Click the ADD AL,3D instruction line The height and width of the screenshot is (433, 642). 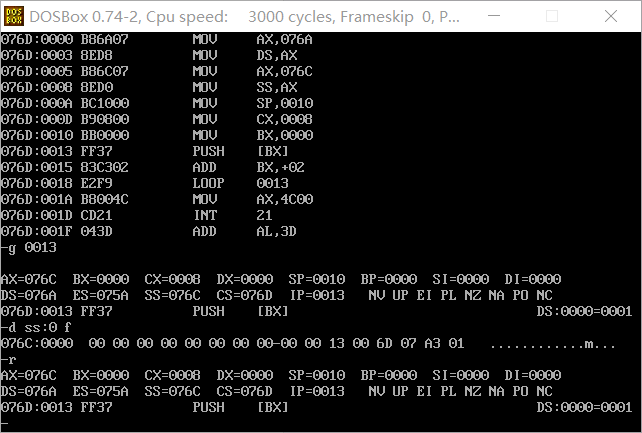click(x=149, y=231)
